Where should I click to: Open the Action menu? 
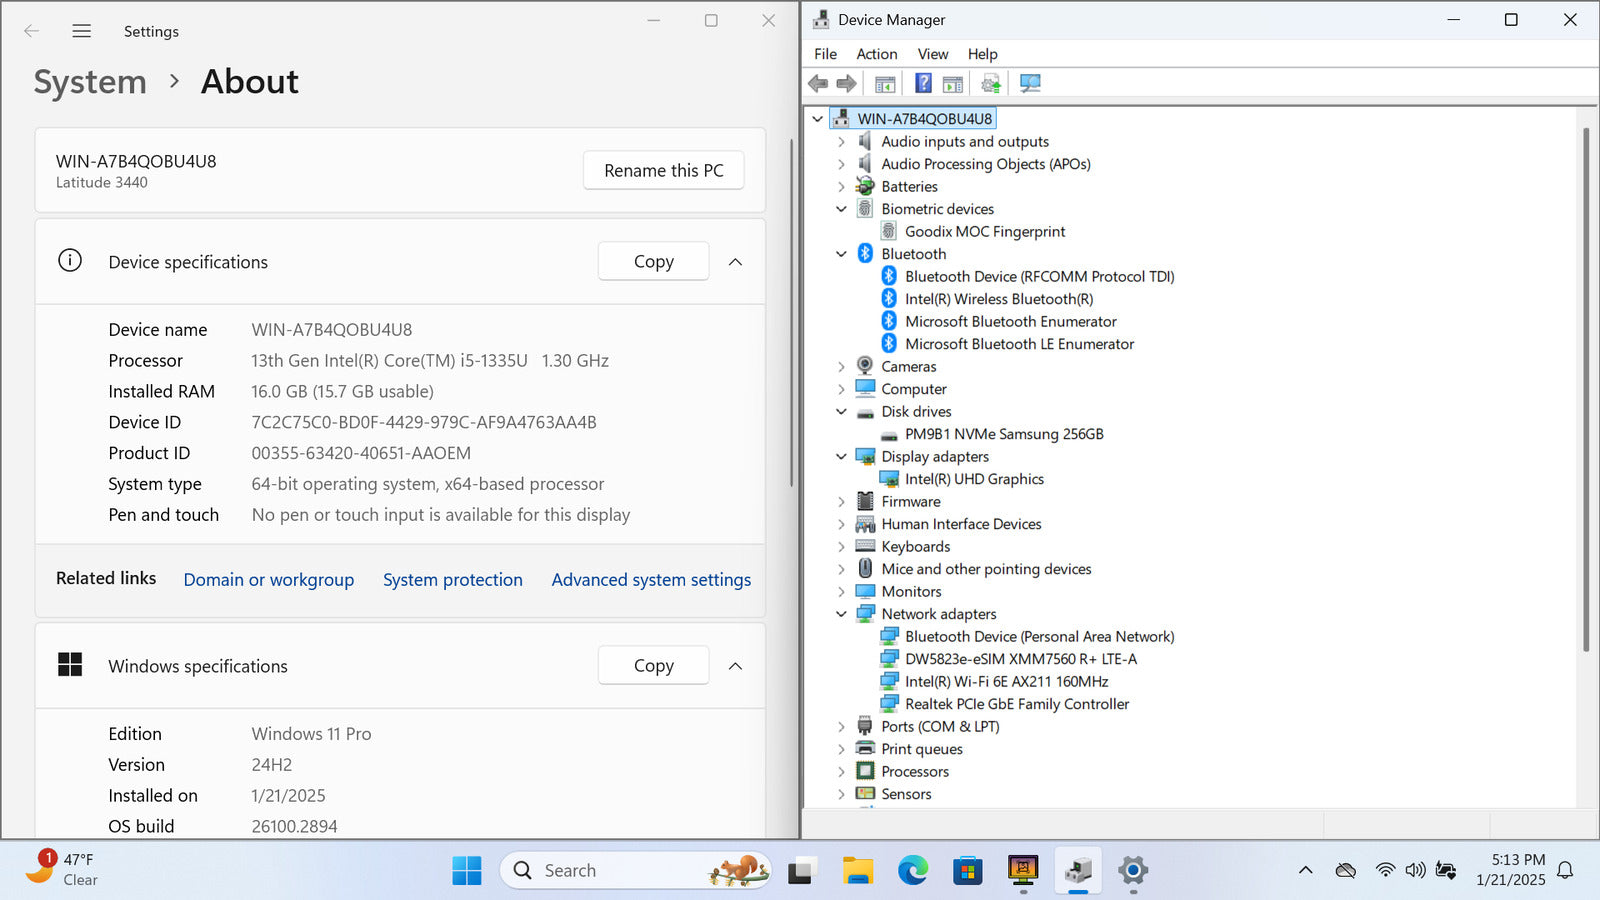pyautogui.click(x=876, y=54)
